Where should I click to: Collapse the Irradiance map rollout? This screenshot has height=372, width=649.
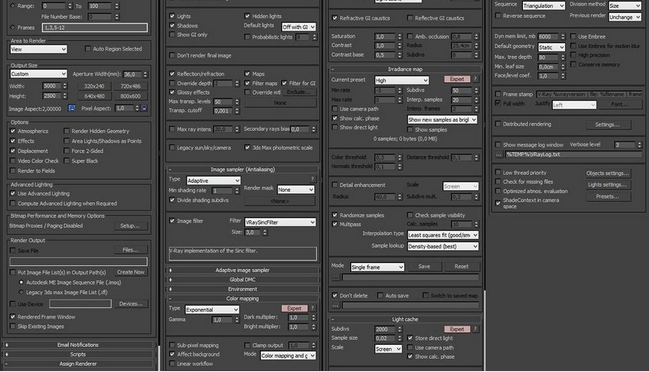(405, 69)
